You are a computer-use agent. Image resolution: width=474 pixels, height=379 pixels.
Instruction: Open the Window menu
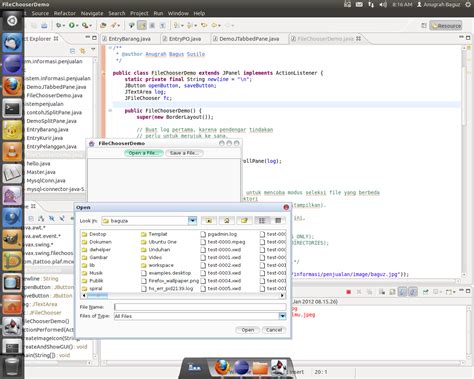[178, 13]
